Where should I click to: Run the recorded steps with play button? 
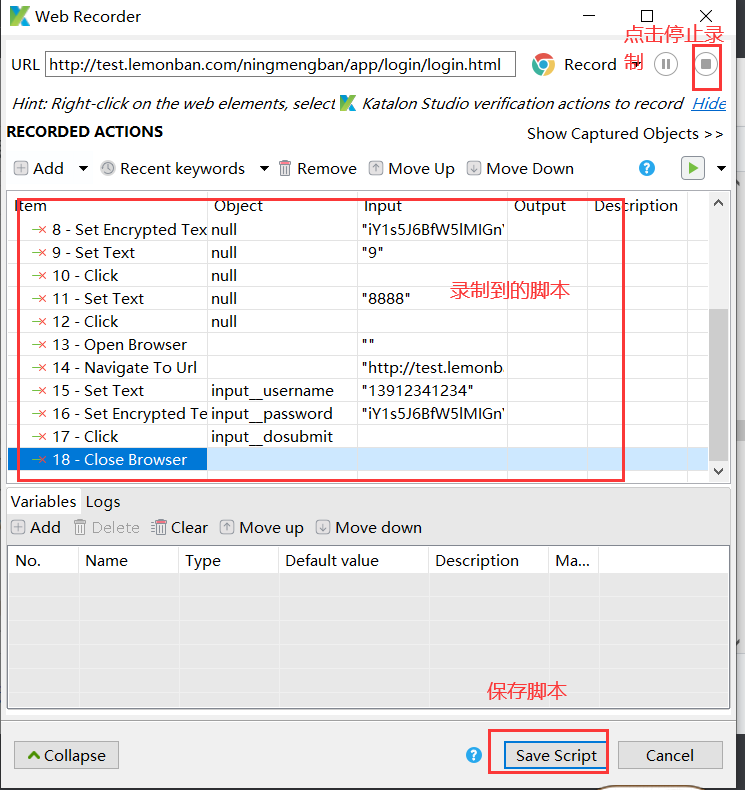point(693,168)
